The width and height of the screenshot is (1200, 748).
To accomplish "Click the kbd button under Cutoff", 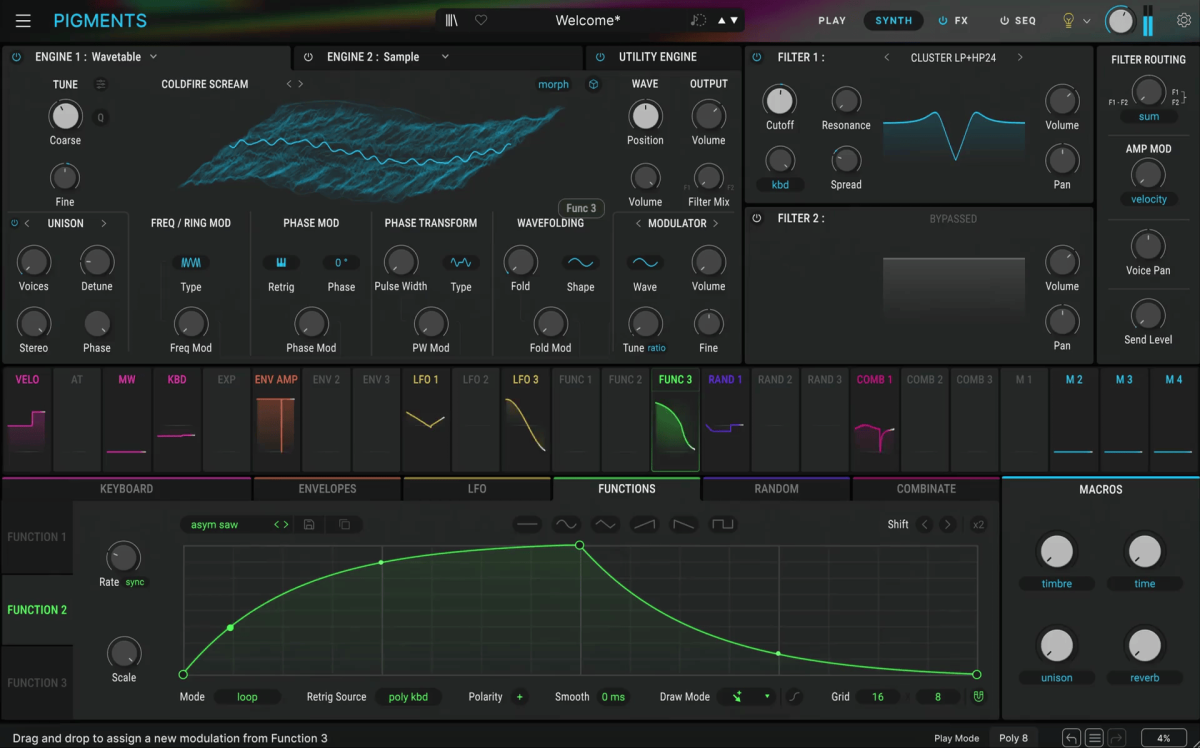I will coord(780,184).
